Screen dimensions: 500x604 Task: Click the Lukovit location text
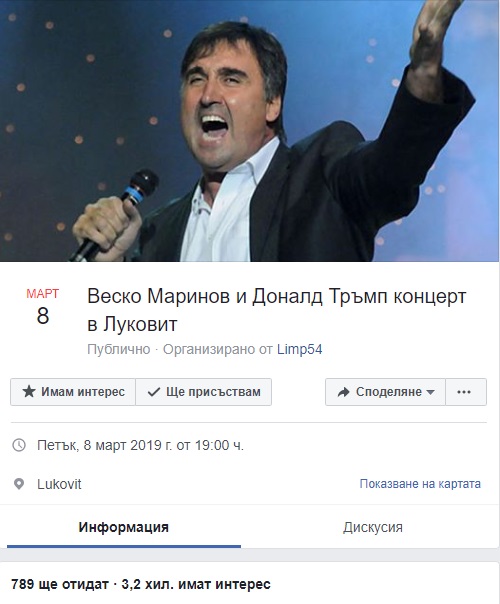pos(59,484)
